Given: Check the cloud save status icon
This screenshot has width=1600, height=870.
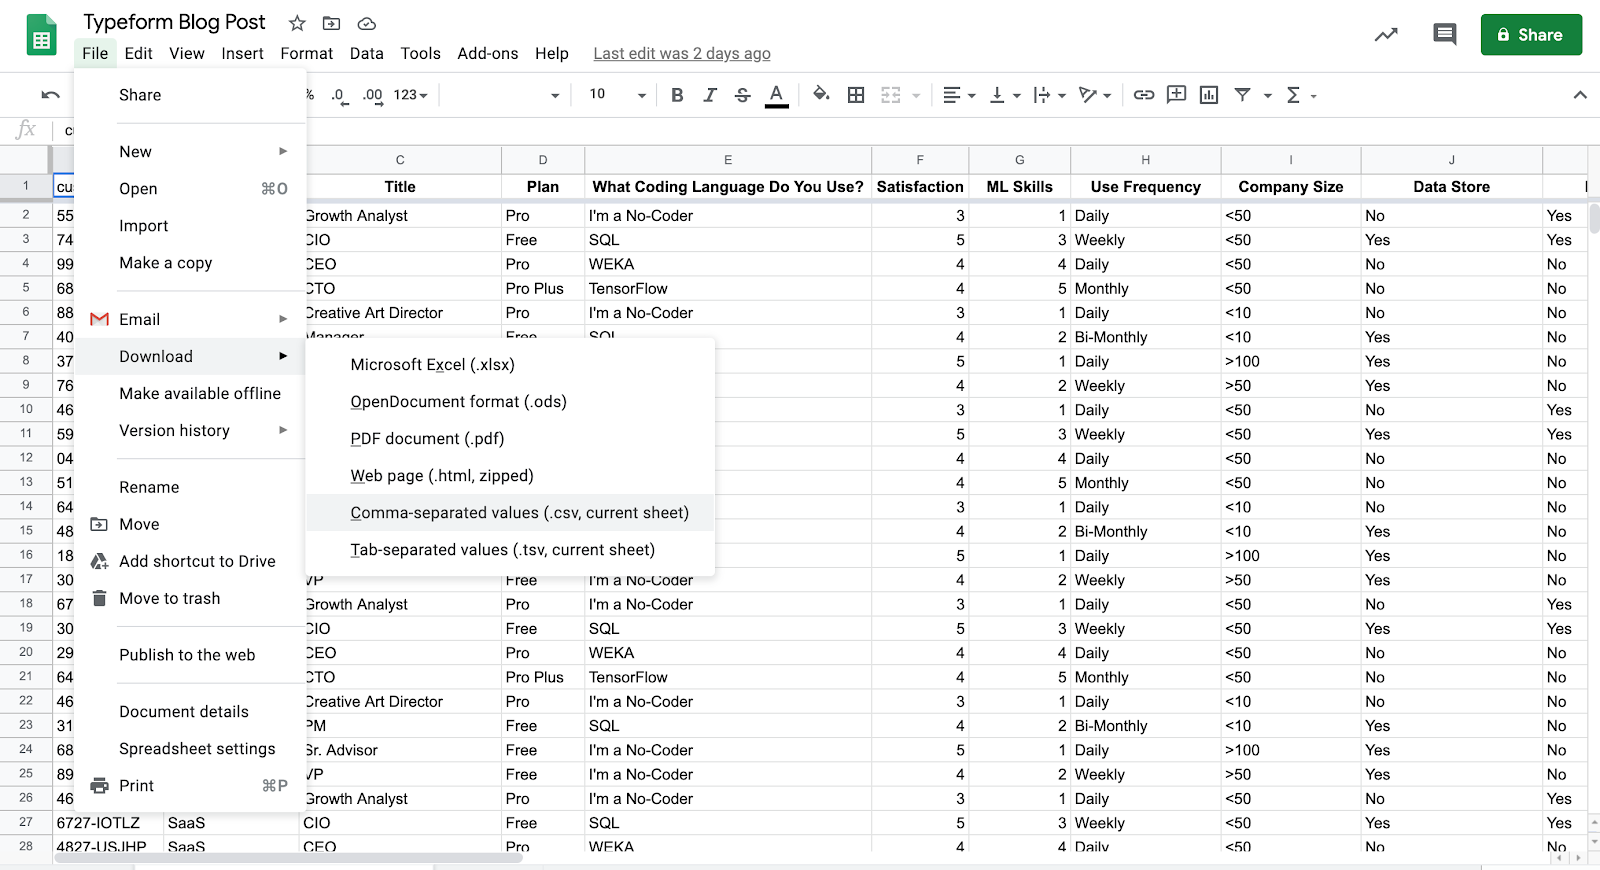Looking at the screenshot, I should coord(367,23).
